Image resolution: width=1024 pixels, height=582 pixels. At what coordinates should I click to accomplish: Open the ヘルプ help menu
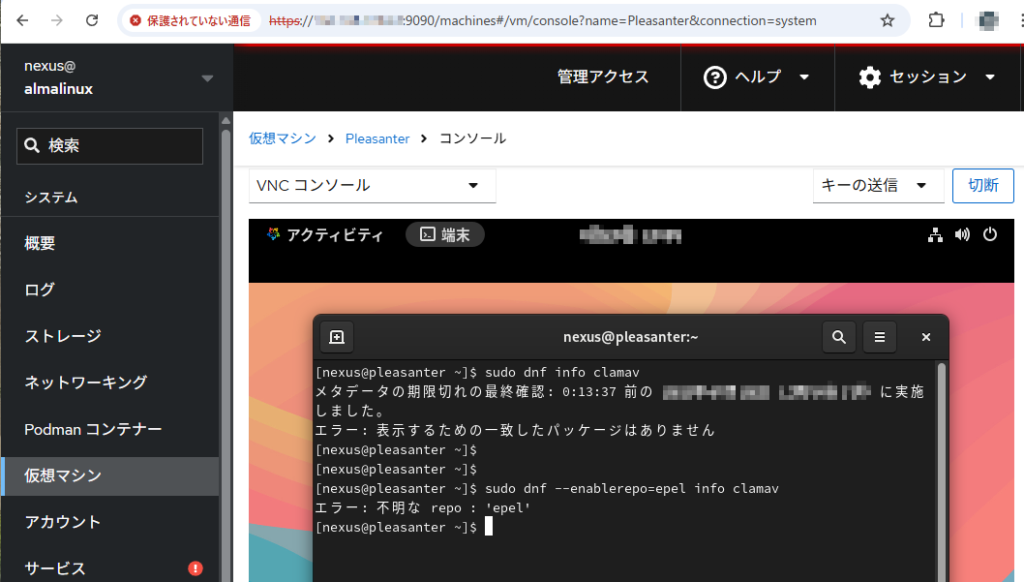757,77
